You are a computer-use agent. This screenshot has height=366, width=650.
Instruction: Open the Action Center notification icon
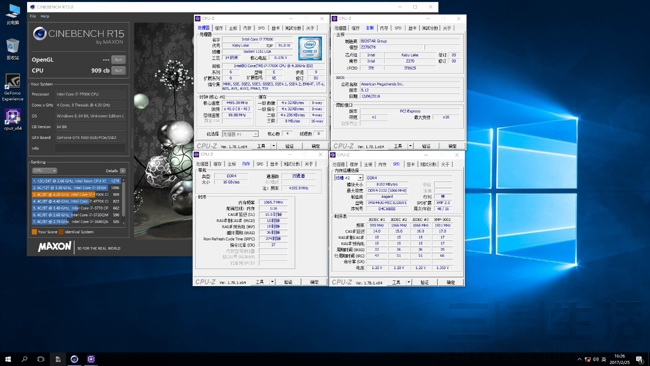point(640,359)
